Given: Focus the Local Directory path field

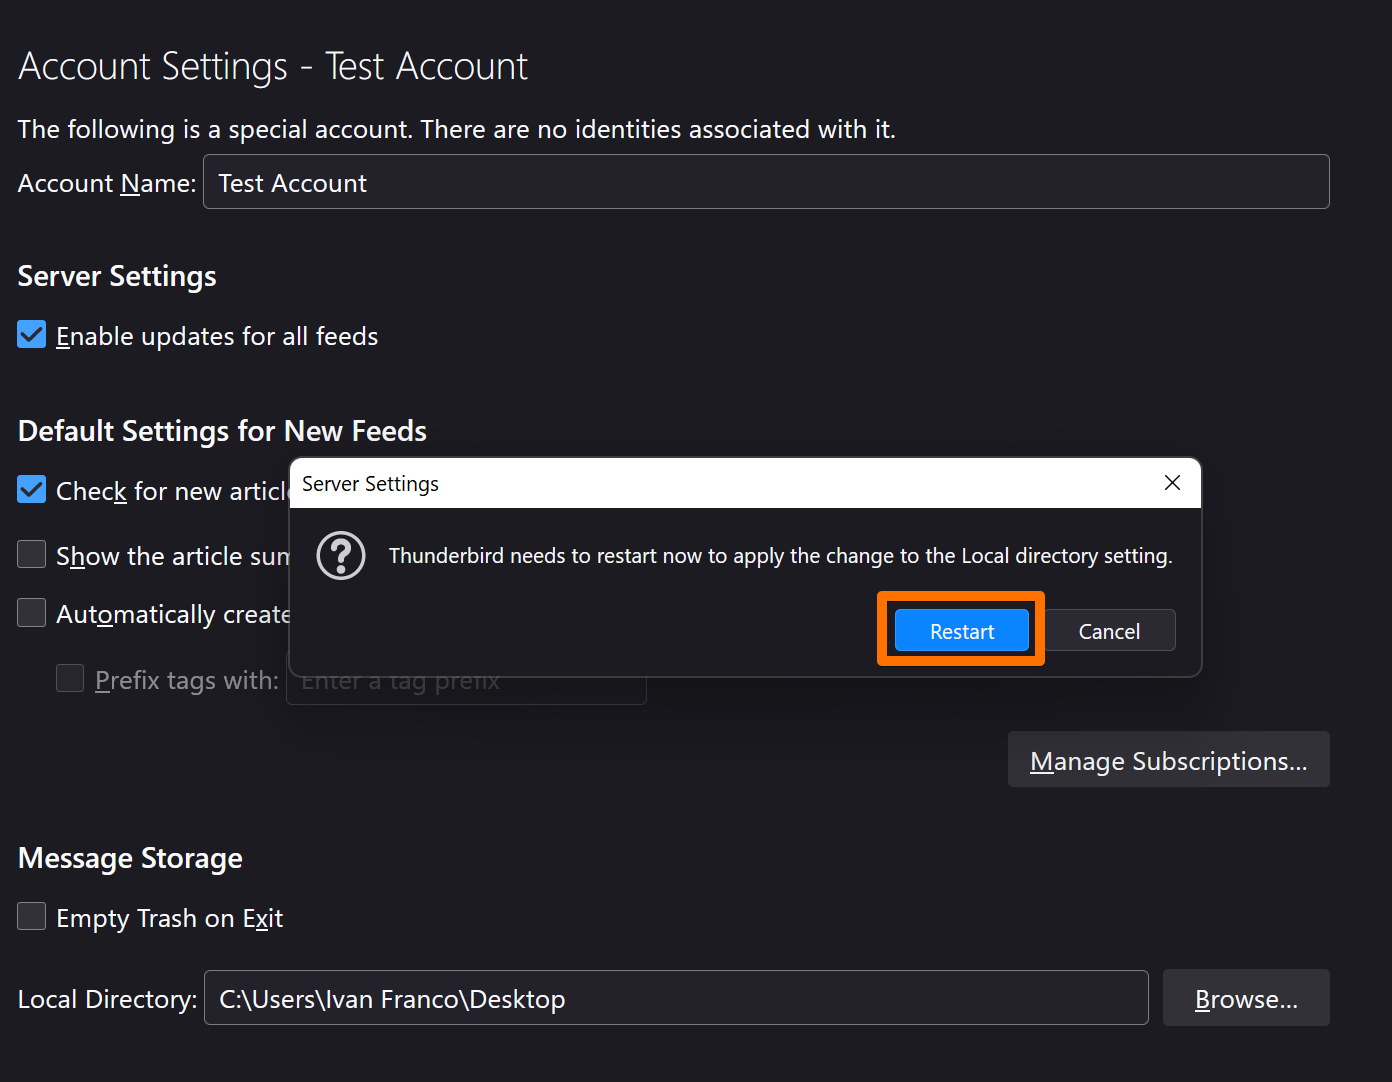Looking at the screenshot, I should [x=675, y=998].
